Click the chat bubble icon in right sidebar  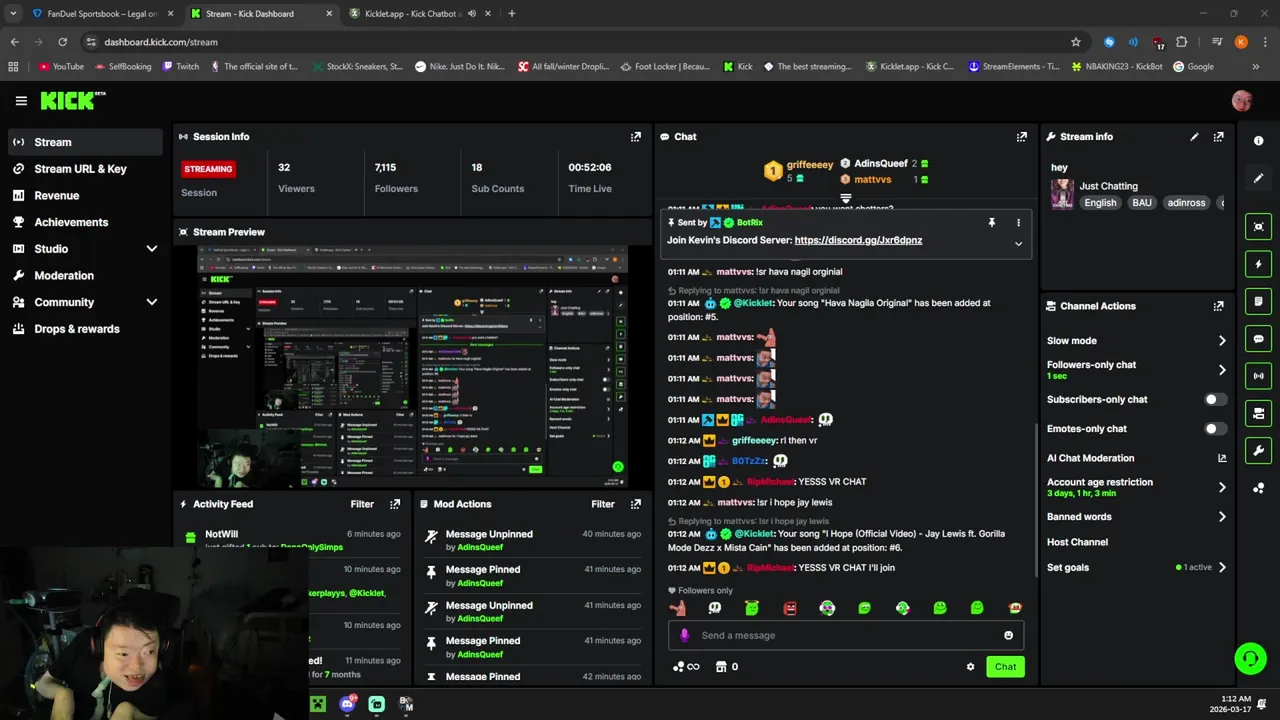[x=1259, y=339]
